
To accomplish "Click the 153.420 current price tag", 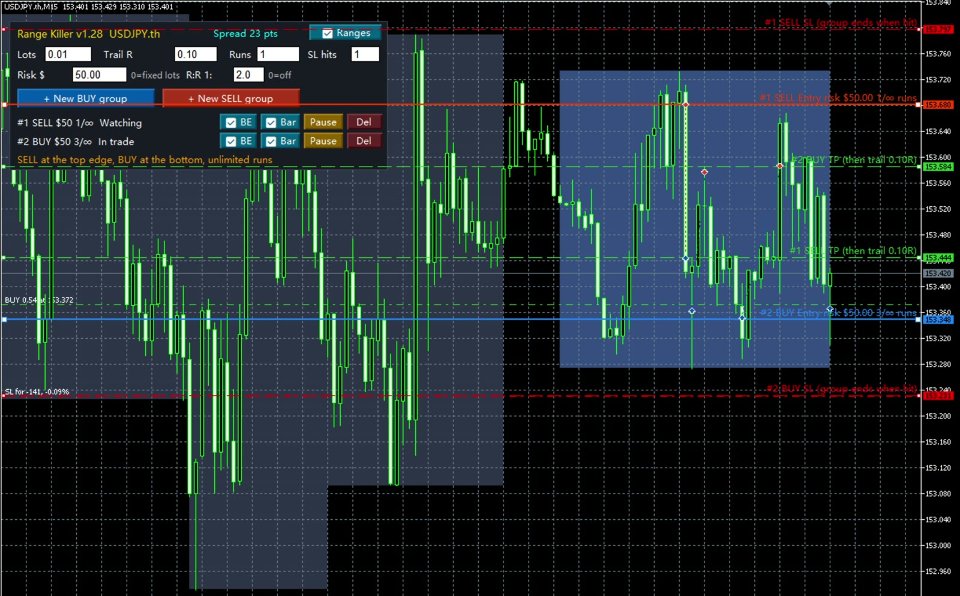I will [x=937, y=273].
